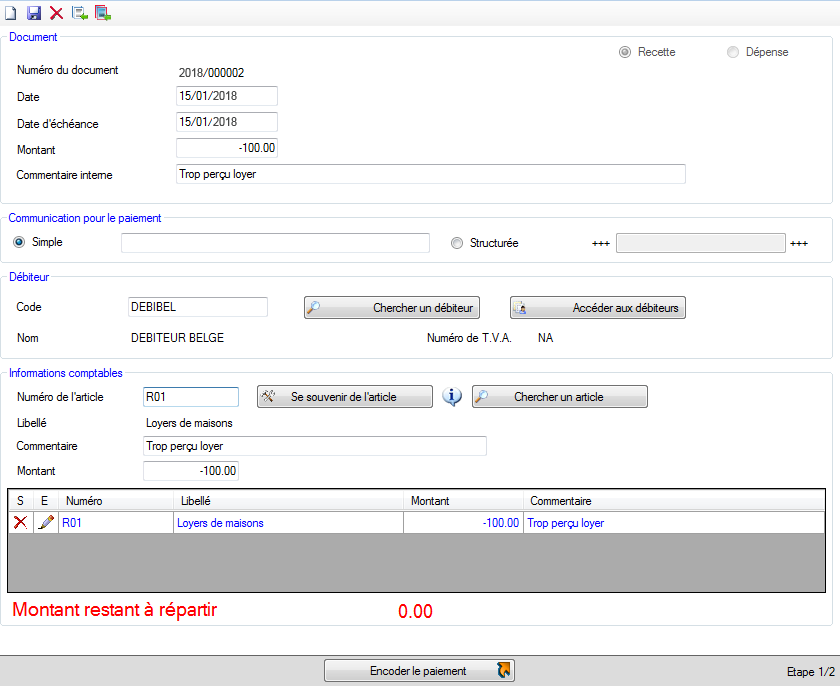
Task: Click the Commentaire column header
Action: pos(674,501)
